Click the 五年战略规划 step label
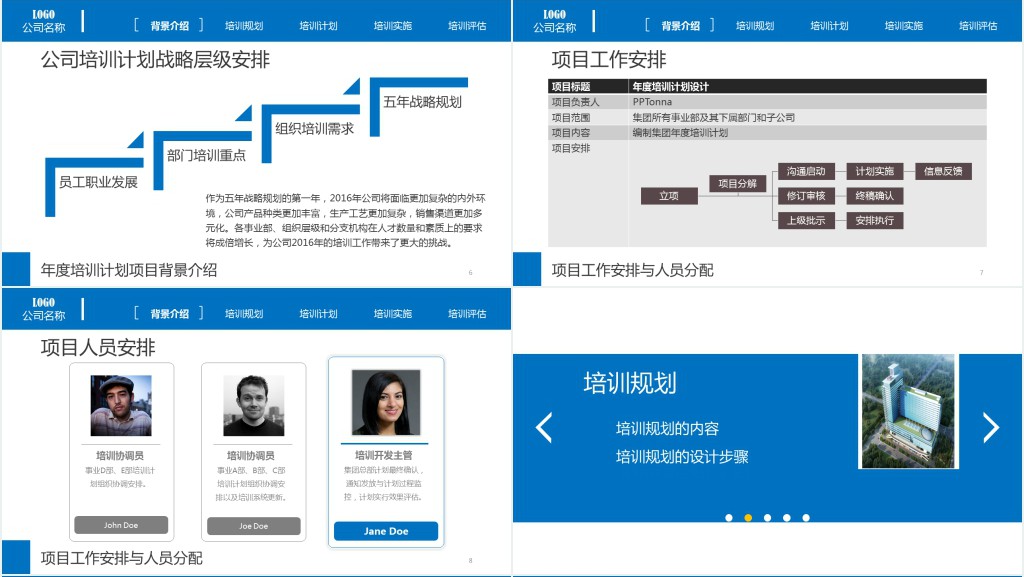This screenshot has width=1024, height=577. pos(422,102)
